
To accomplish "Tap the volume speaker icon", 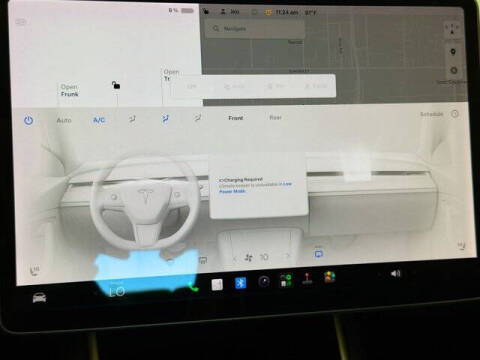I will pos(395,274).
